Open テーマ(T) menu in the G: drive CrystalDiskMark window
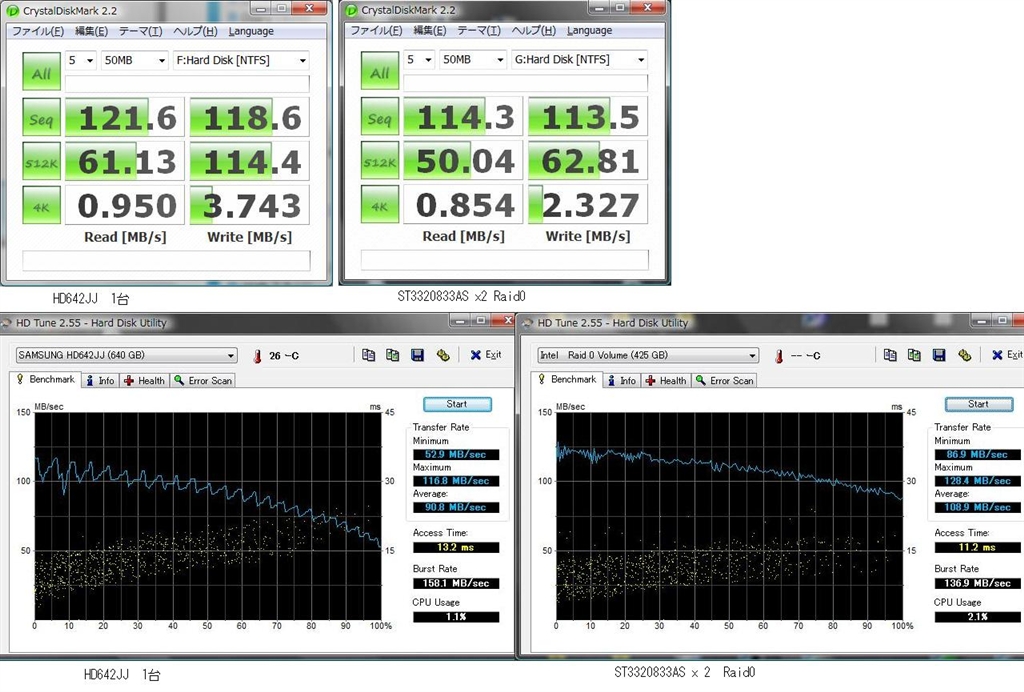Image resolution: width=1024 pixels, height=692 pixels. coord(478,30)
